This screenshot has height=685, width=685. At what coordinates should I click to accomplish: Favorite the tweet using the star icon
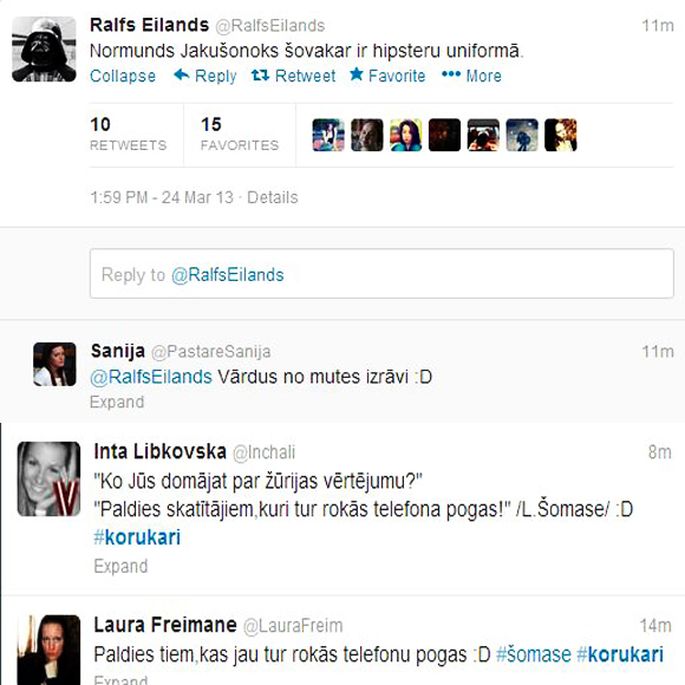click(x=356, y=75)
